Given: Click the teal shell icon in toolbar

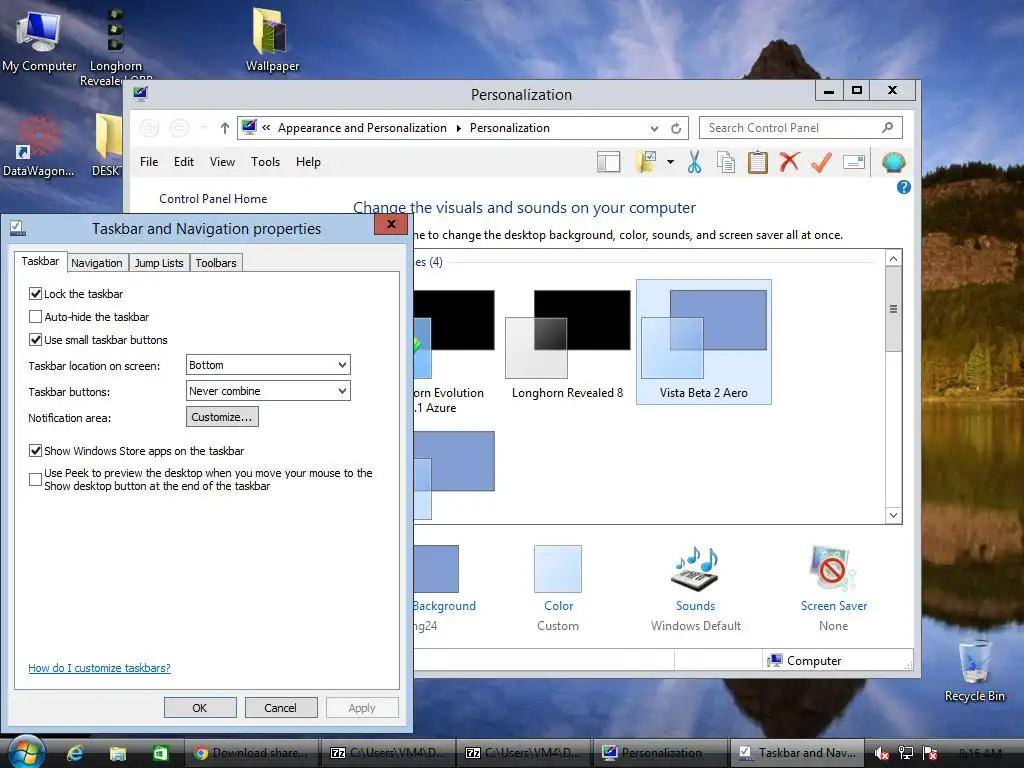Looking at the screenshot, I should [x=893, y=162].
